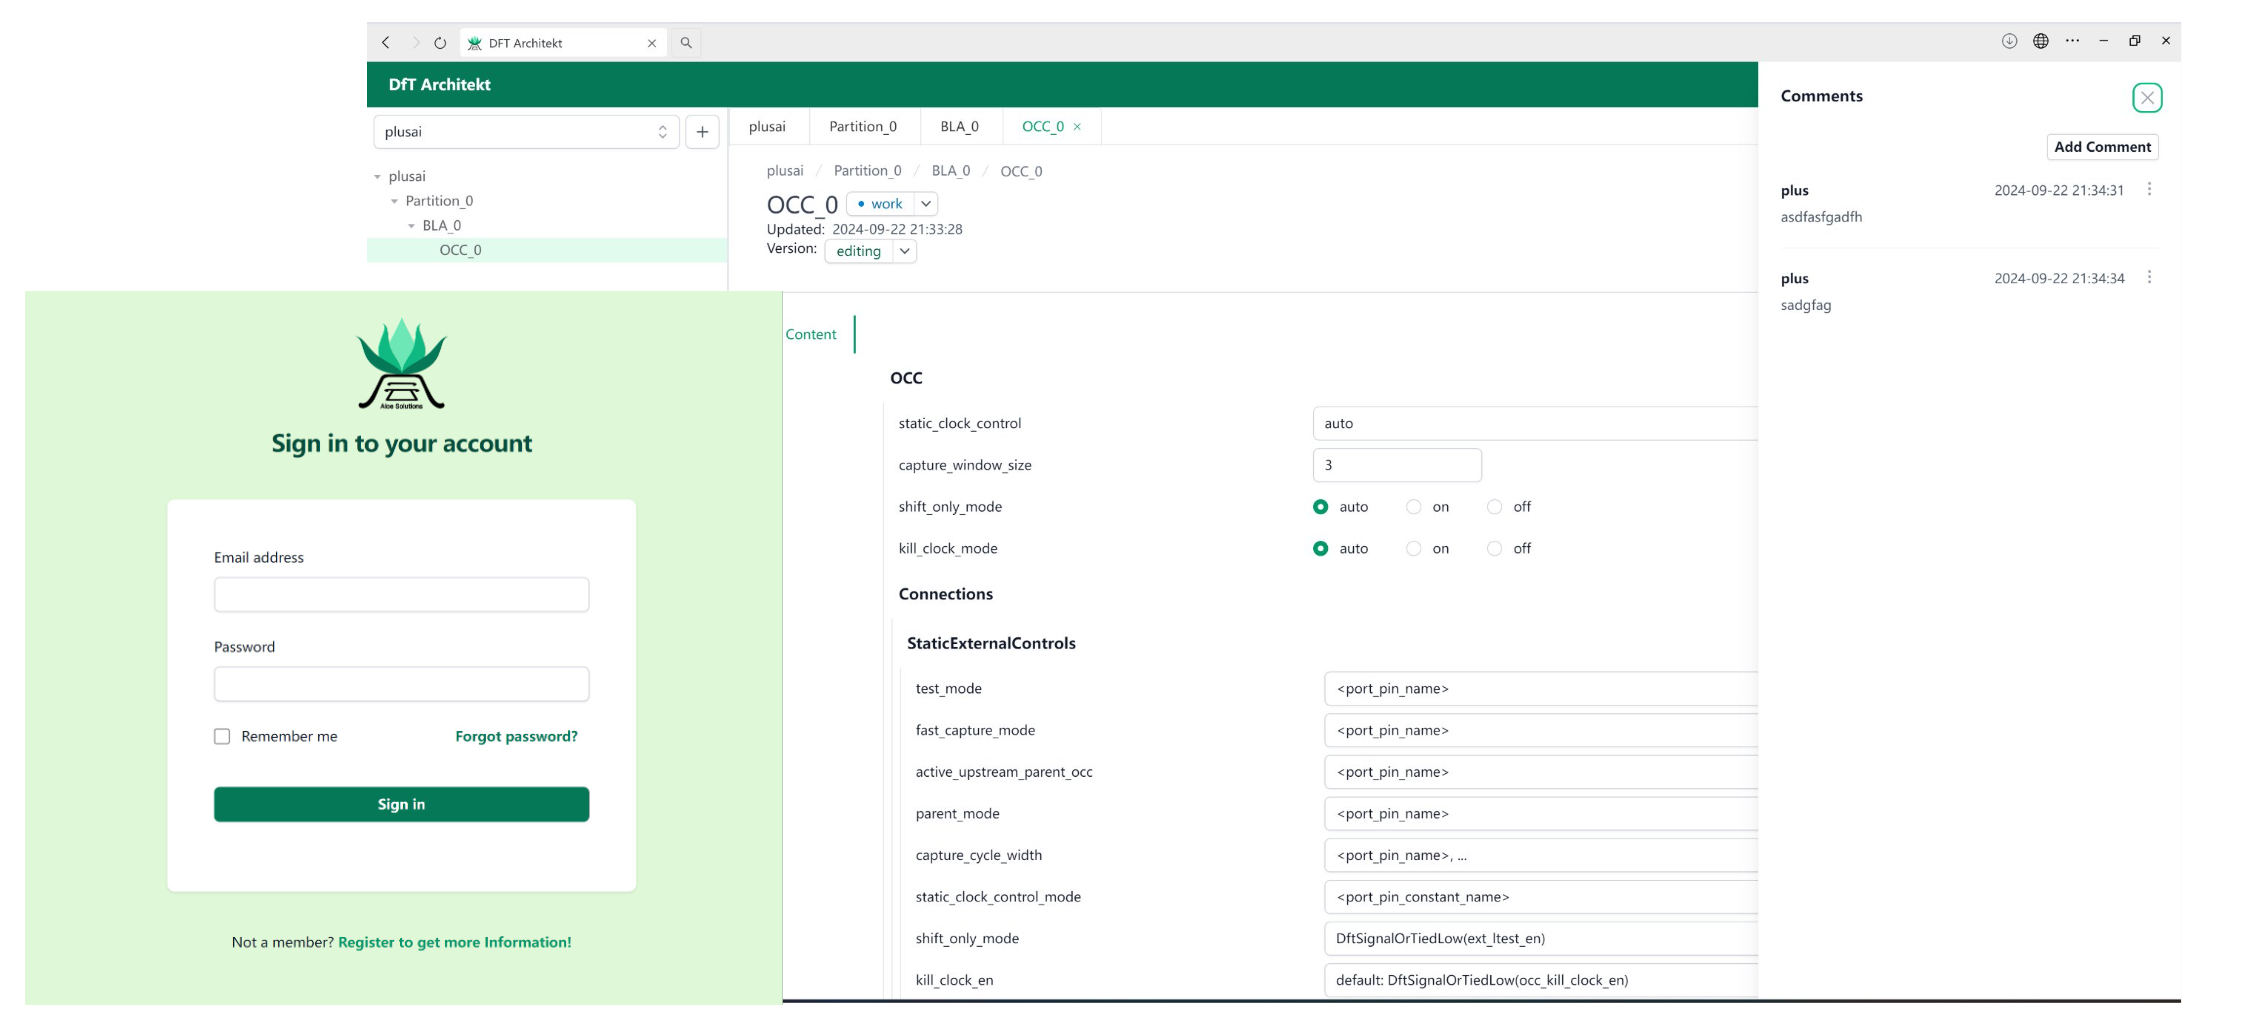Click the parent_mode input field
Image resolution: width=2262 pixels, height=1032 pixels.
1541,814
